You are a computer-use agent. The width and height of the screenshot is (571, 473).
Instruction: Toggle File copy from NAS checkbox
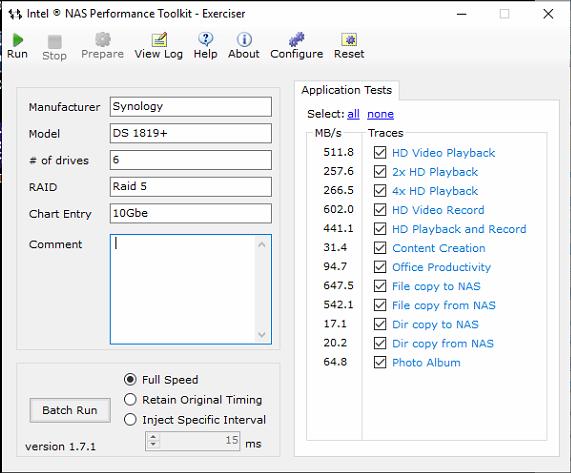pyautogui.click(x=380, y=305)
